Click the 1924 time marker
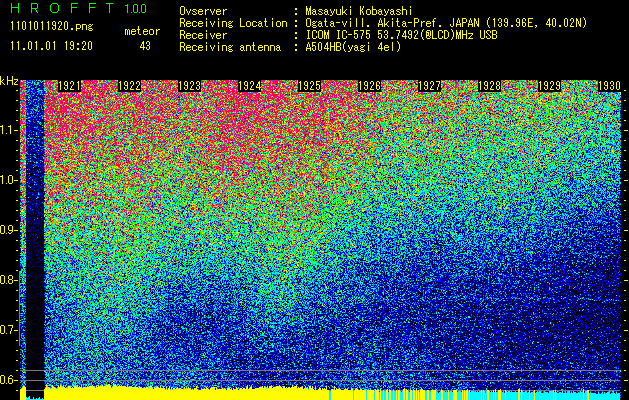The width and height of the screenshot is (629, 400). [x=250, y=86]
